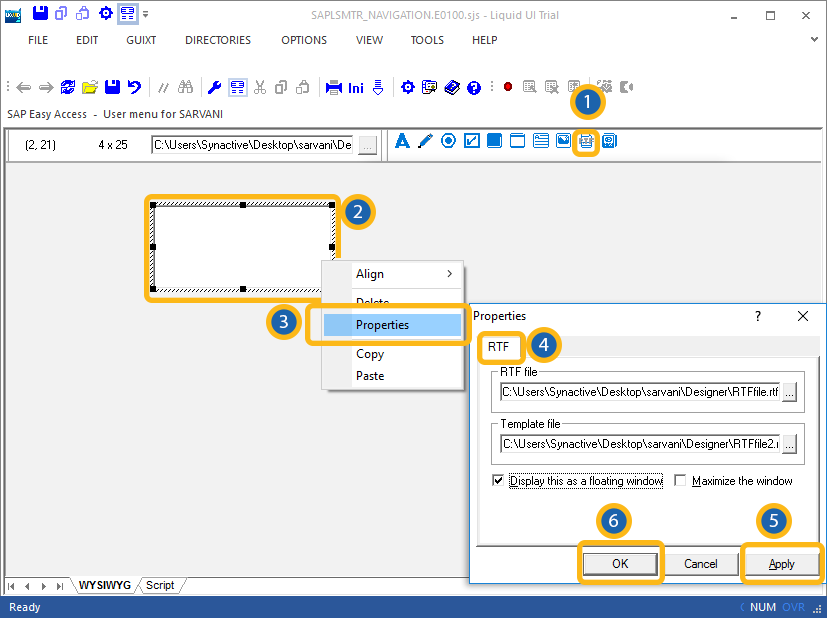Click the ? help button in the Properties dialog
This screenshot has height=618, width=827.
(x=758, y=316)
